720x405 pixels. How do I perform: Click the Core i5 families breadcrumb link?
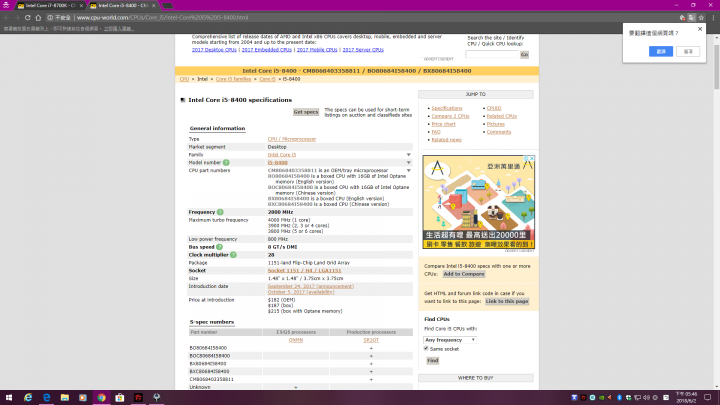[x=233, y=79]
